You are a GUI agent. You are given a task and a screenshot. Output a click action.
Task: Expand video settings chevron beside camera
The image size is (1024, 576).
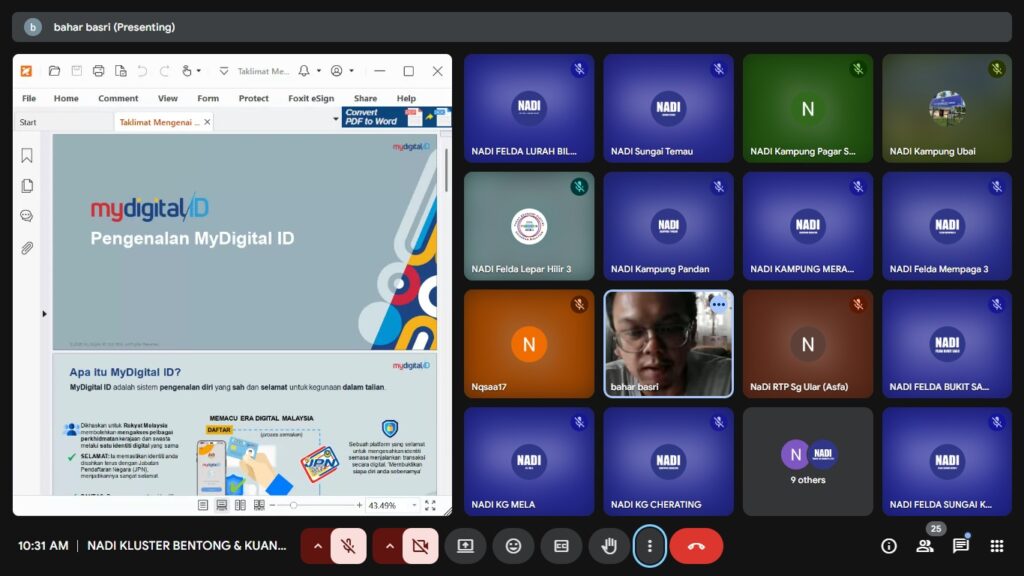coord(389,545)
